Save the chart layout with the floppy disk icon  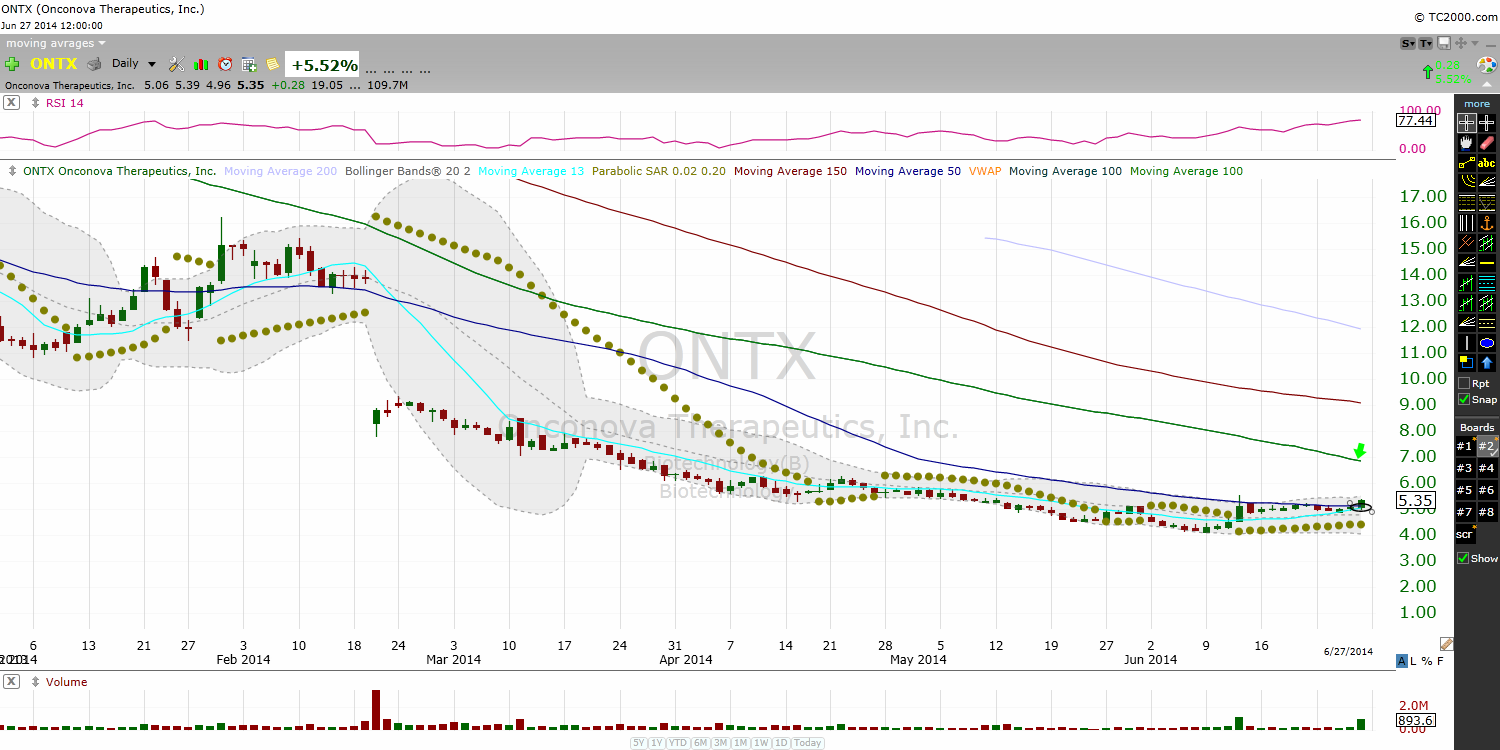1444,43
